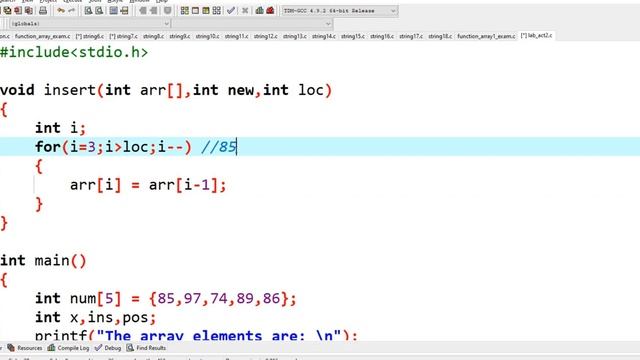Viewport: 640px width, 360px height.
Task: Stop execution with the grey X icon
Action: tap(245, 11)
